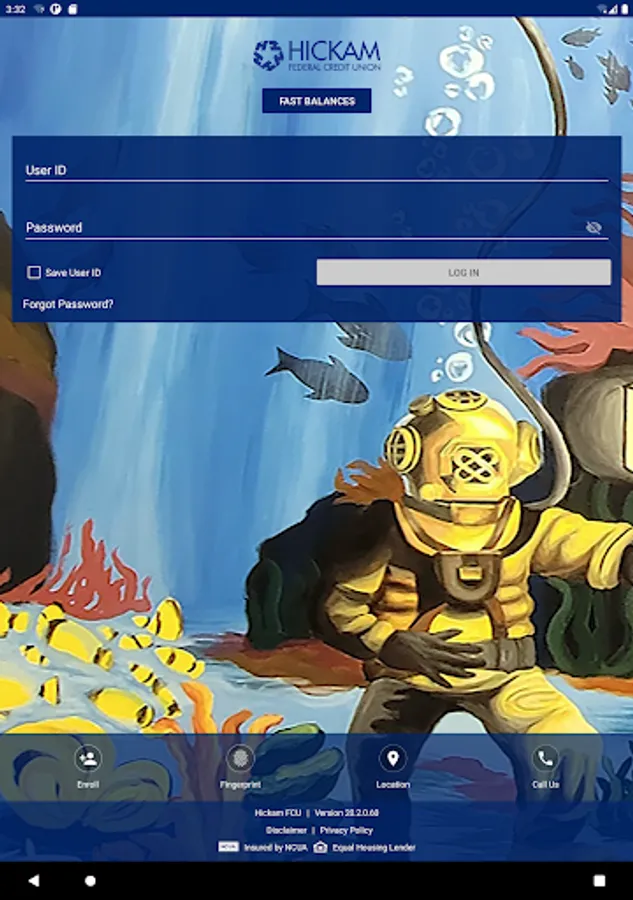Focus the User ID field
This screenshot has height=900, width=633.
coord(316,170)
